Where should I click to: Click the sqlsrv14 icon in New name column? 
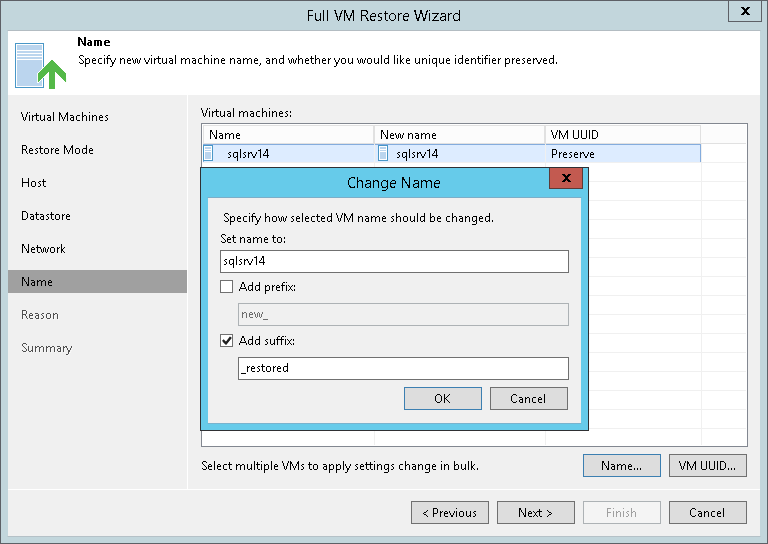coord(383,154)
